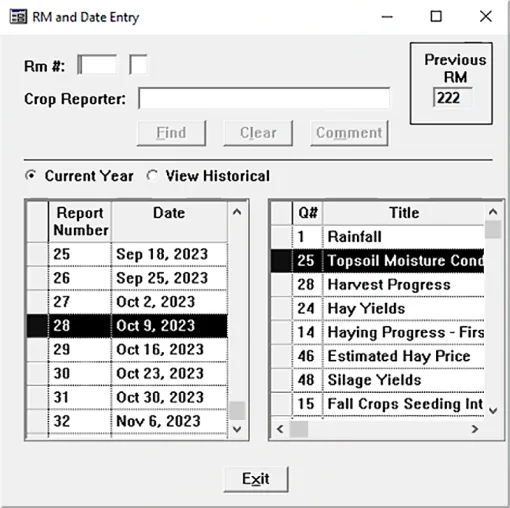
Task: Click the Find button
Action: [171, 133]
